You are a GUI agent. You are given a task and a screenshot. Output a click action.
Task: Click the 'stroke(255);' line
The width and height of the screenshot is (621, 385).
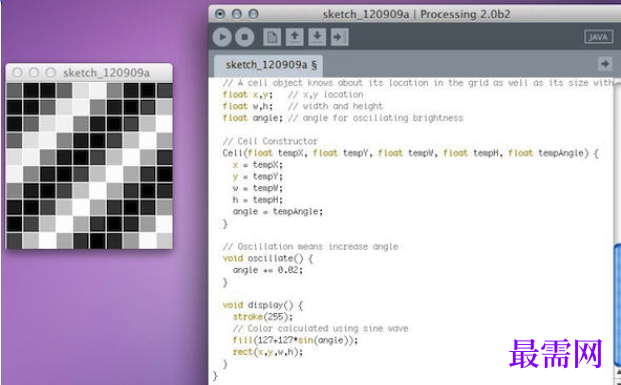click(x=263, y=317)
